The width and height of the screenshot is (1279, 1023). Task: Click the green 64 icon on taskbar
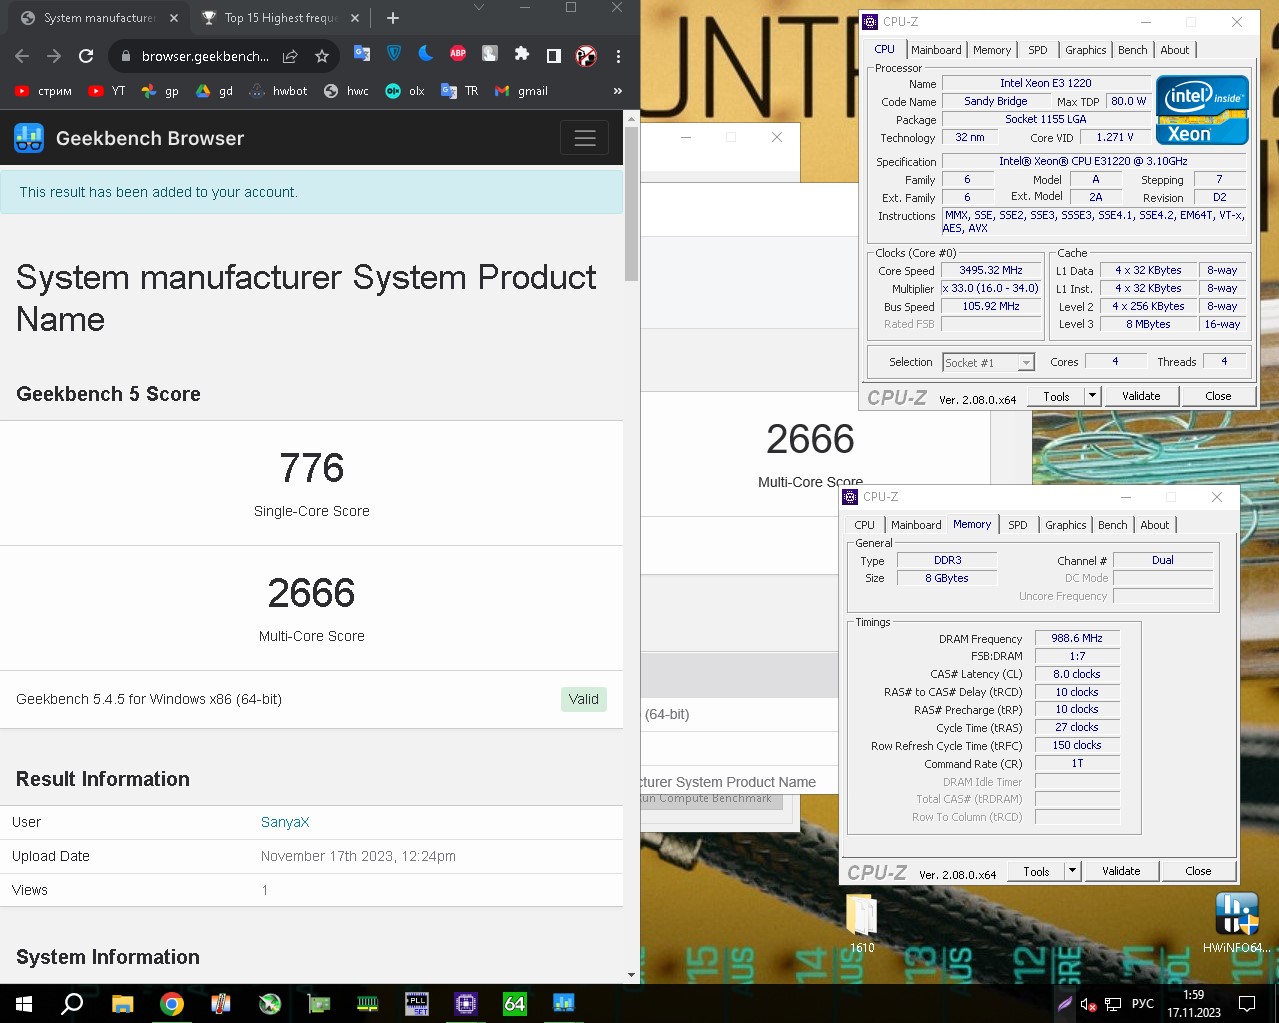point(515,1003)
